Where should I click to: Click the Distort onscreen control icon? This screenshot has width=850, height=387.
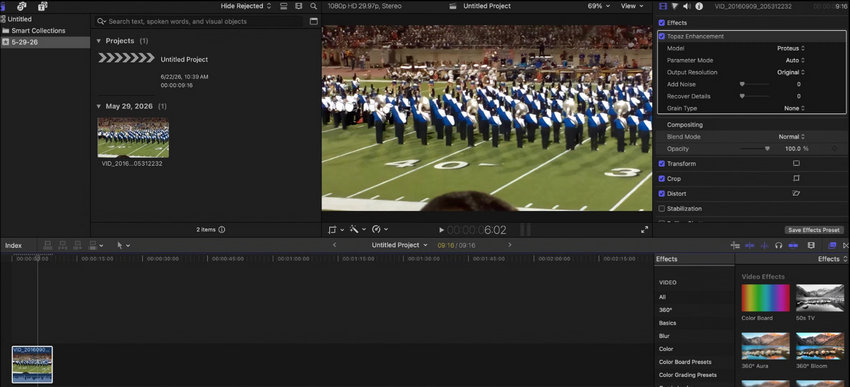pos(796,193)
